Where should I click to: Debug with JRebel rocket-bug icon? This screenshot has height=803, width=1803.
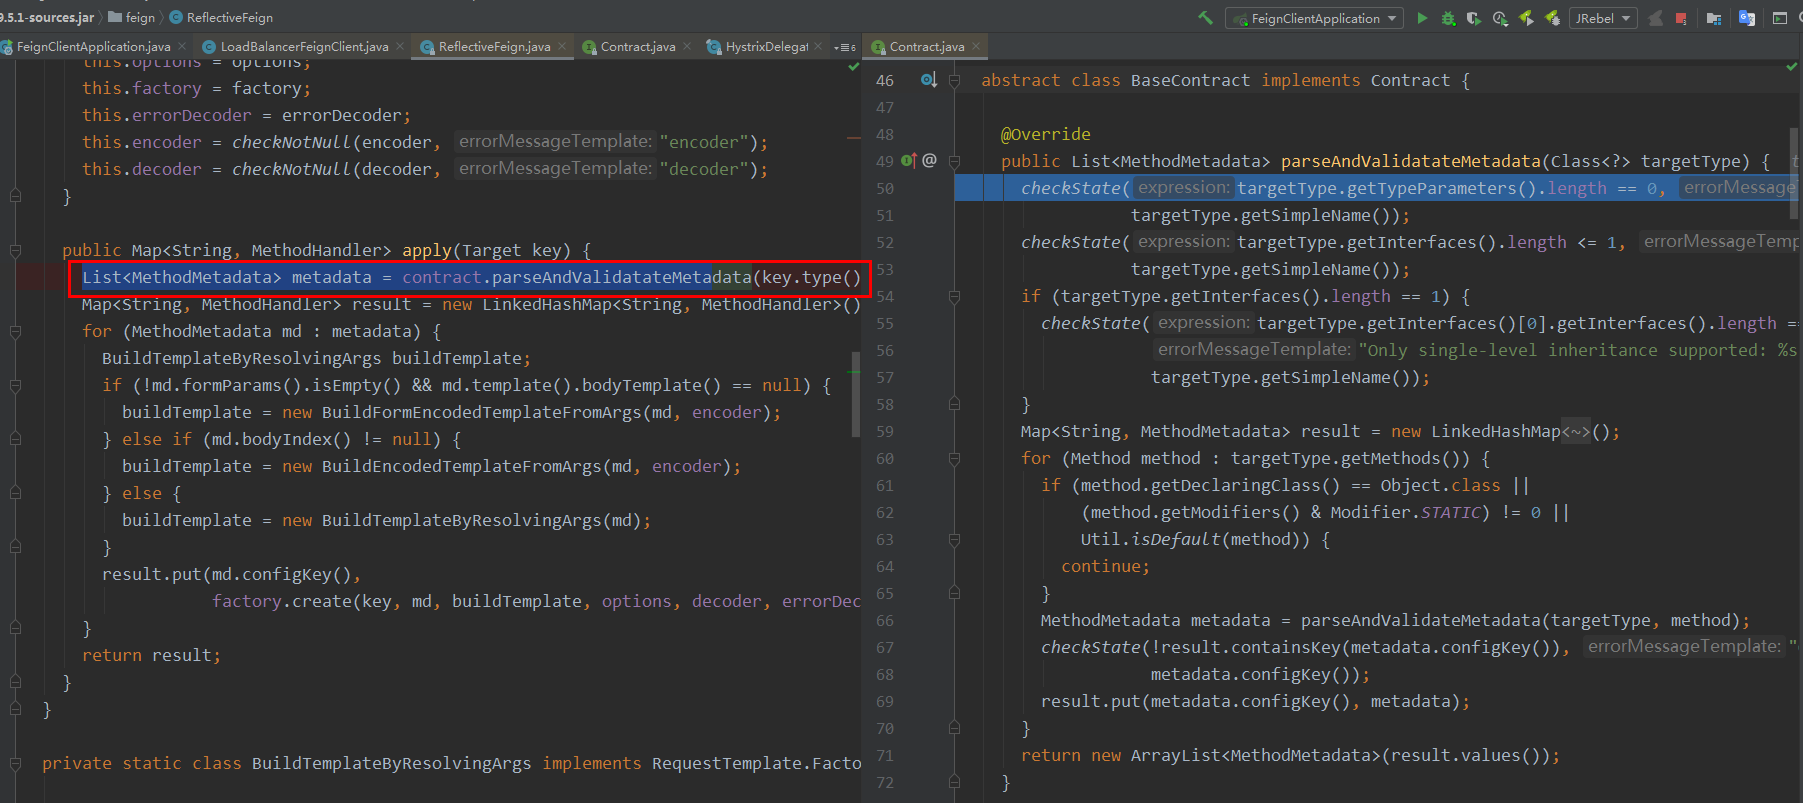(x=1552, y=18)
